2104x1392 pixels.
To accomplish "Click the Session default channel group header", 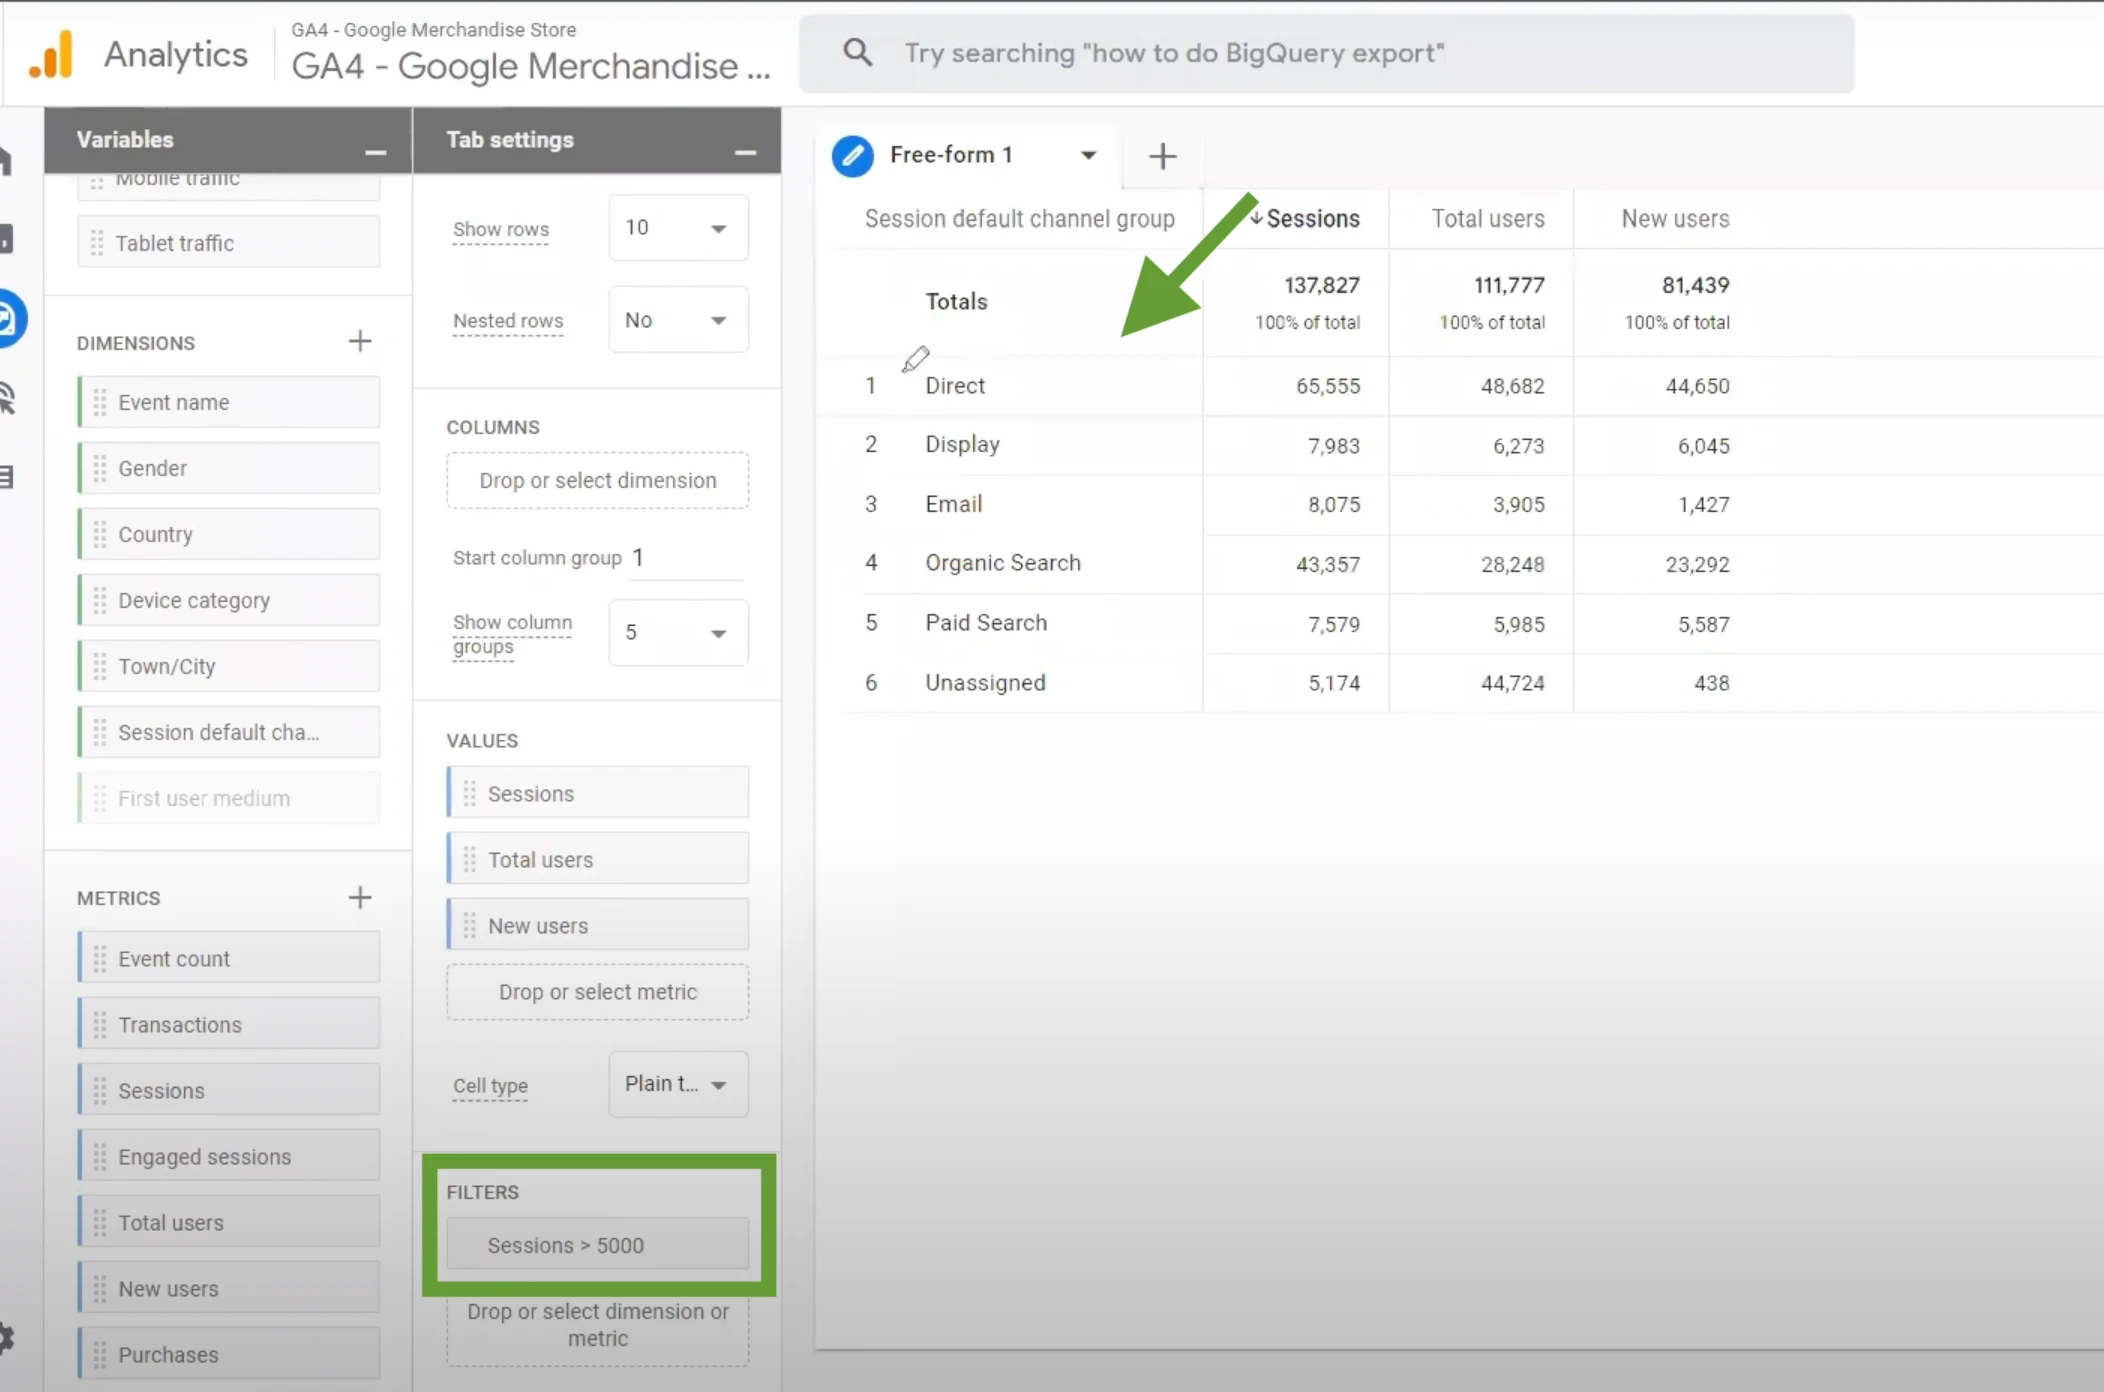I will (x=1019, y=218).
